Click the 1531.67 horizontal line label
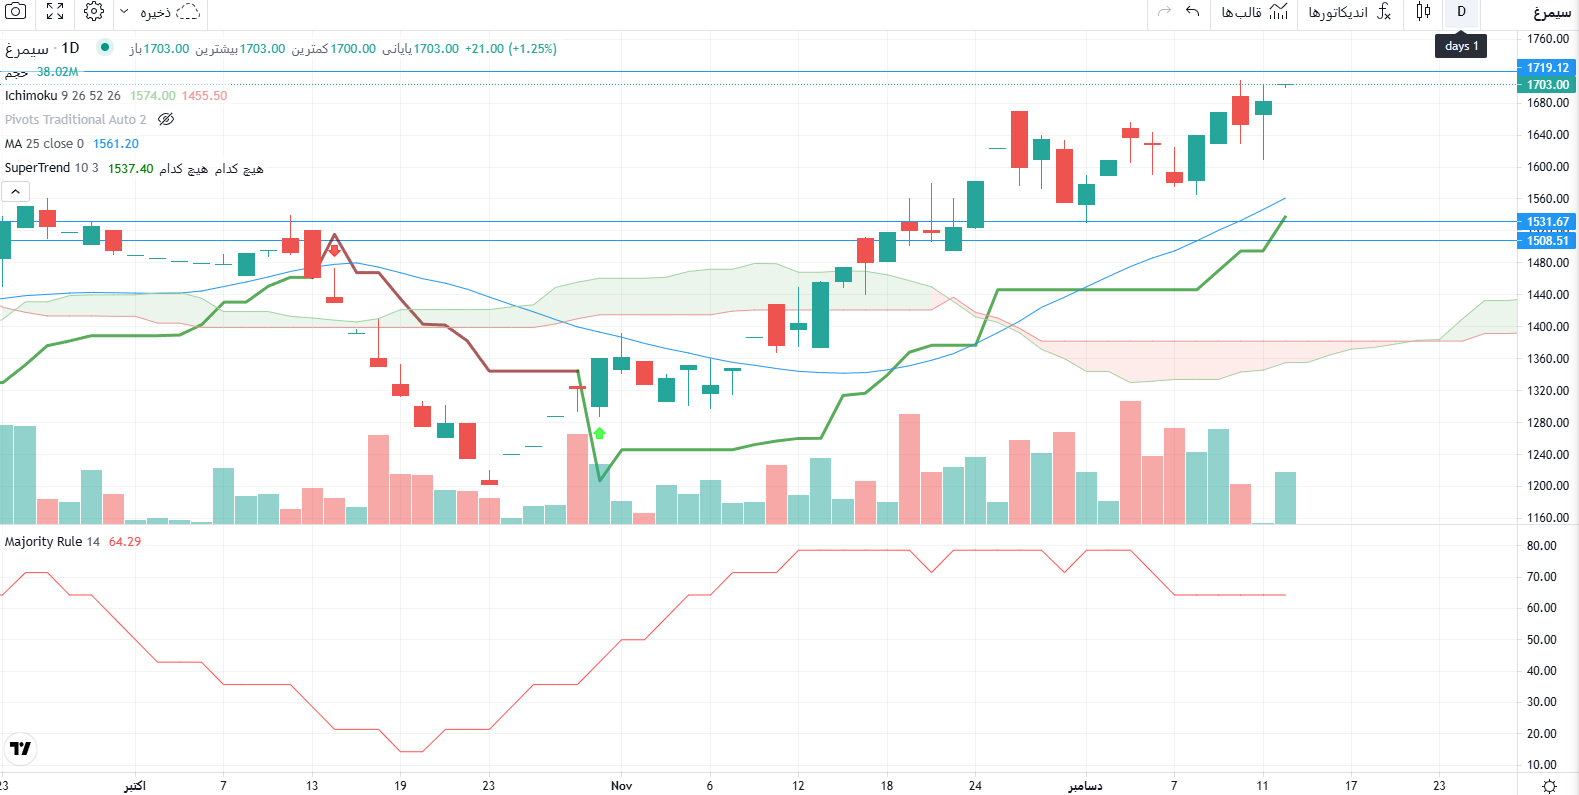1579x795 pixels. pos(1547,222)
